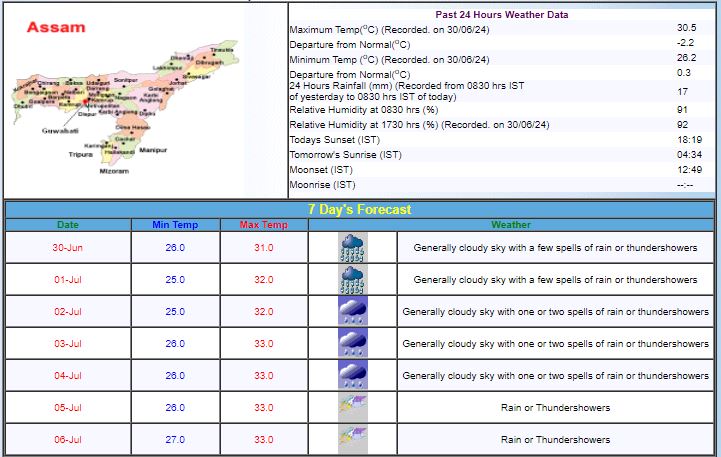Click min temp 27.0 for 06-Jul

tap(175, 440)
